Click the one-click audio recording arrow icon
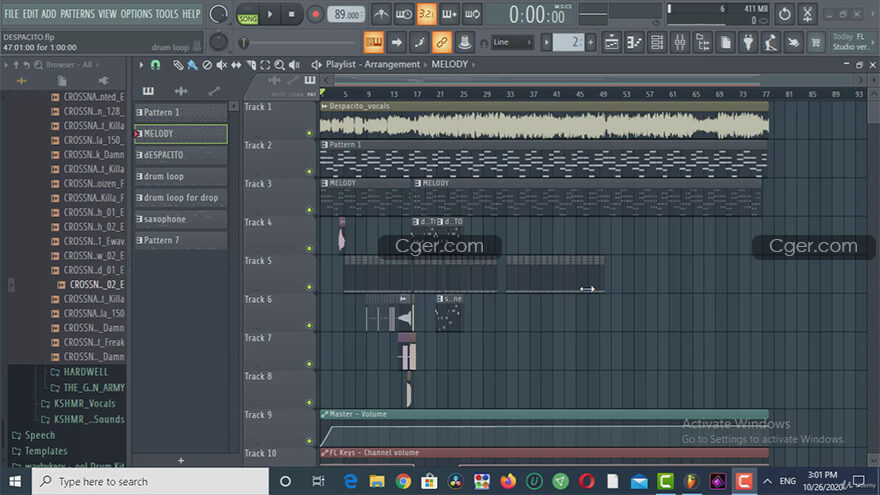This screenshot has width=880, height=495. tap(396, 42)
